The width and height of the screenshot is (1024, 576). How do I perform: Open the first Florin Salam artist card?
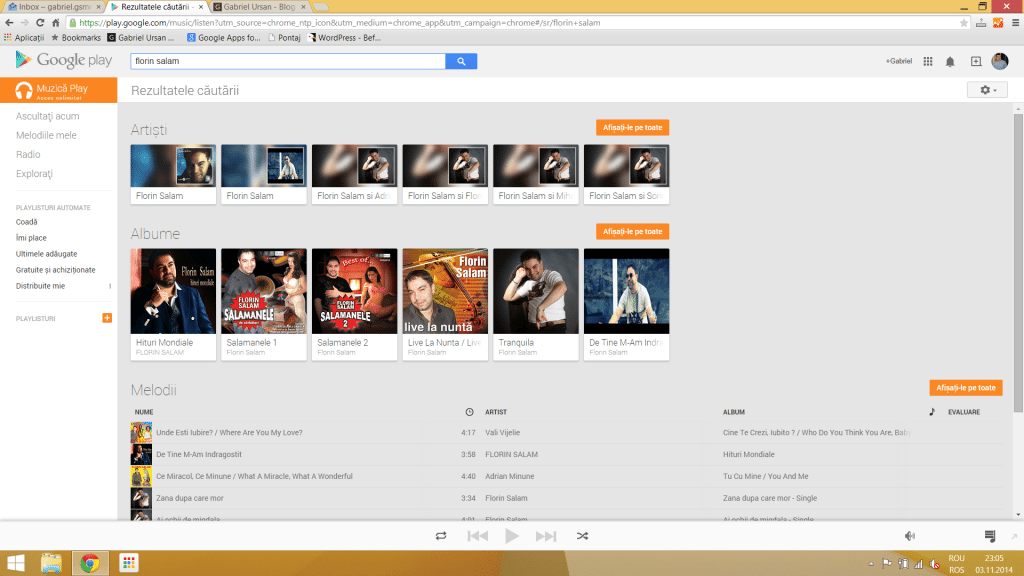click(173, 174)
